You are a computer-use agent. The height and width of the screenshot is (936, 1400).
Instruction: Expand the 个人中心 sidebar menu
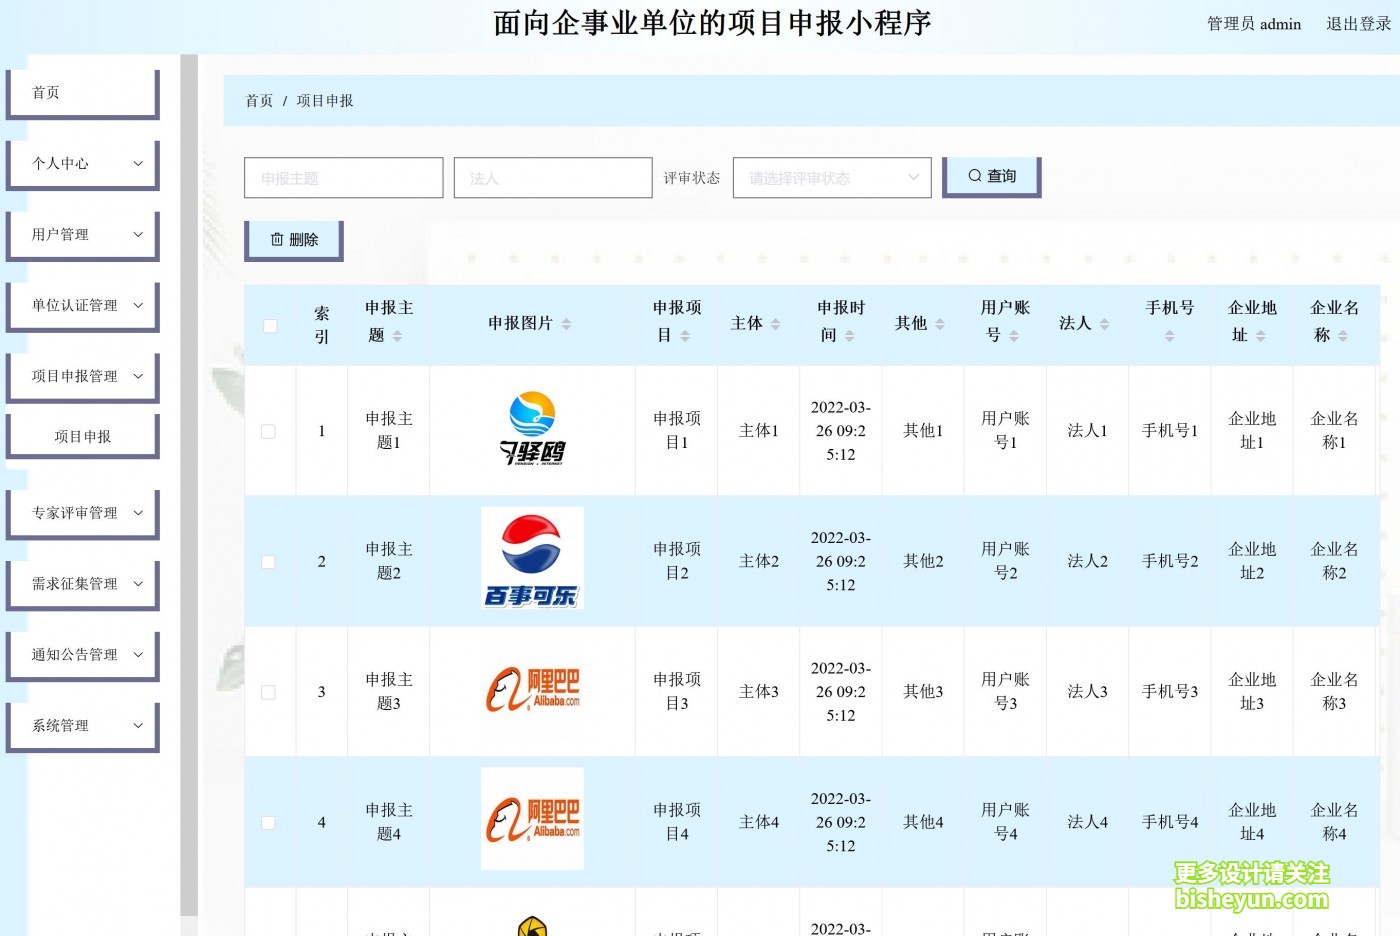pyautogui.click(x=82, y=163)
